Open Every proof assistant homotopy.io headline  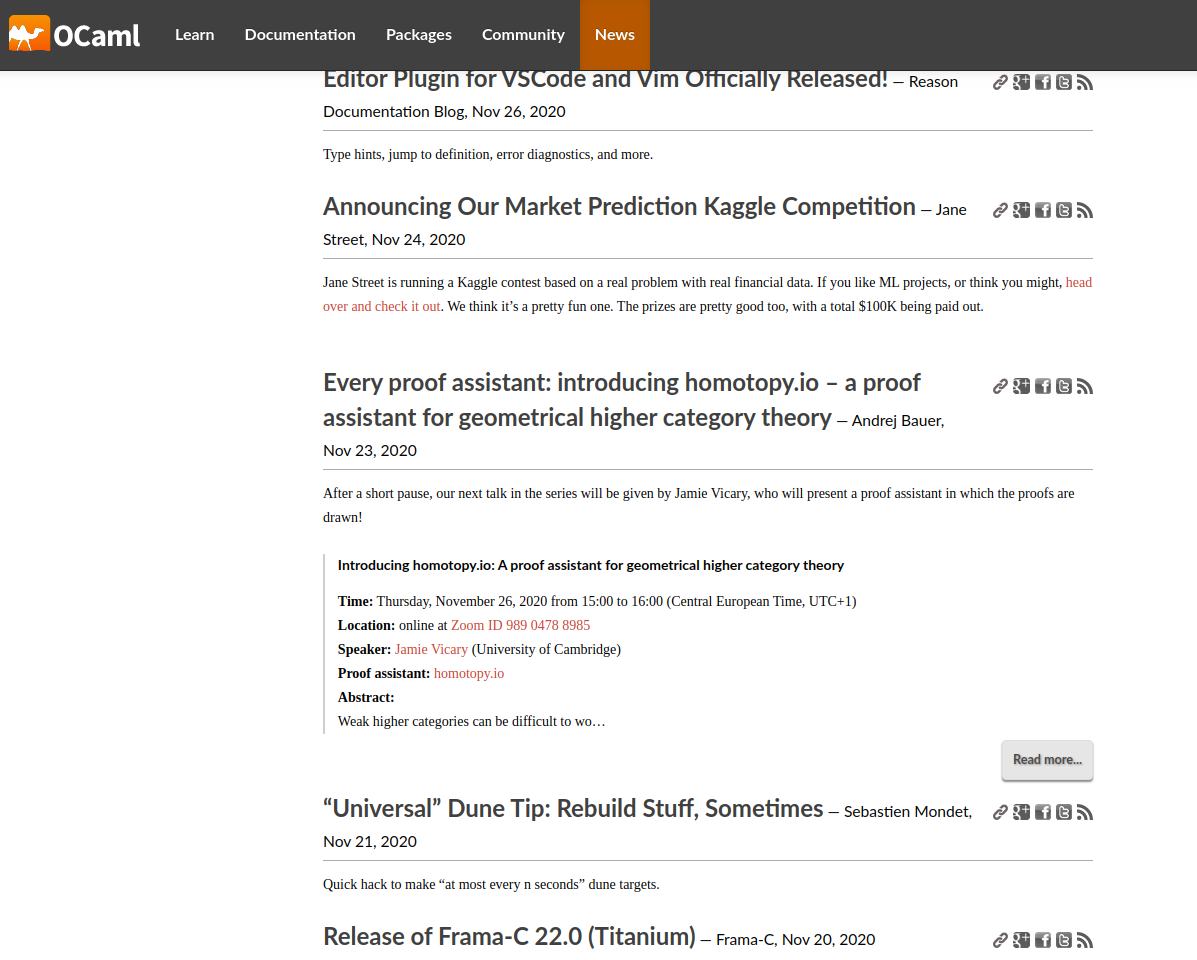pyautogui.click(x=621, y=400)
